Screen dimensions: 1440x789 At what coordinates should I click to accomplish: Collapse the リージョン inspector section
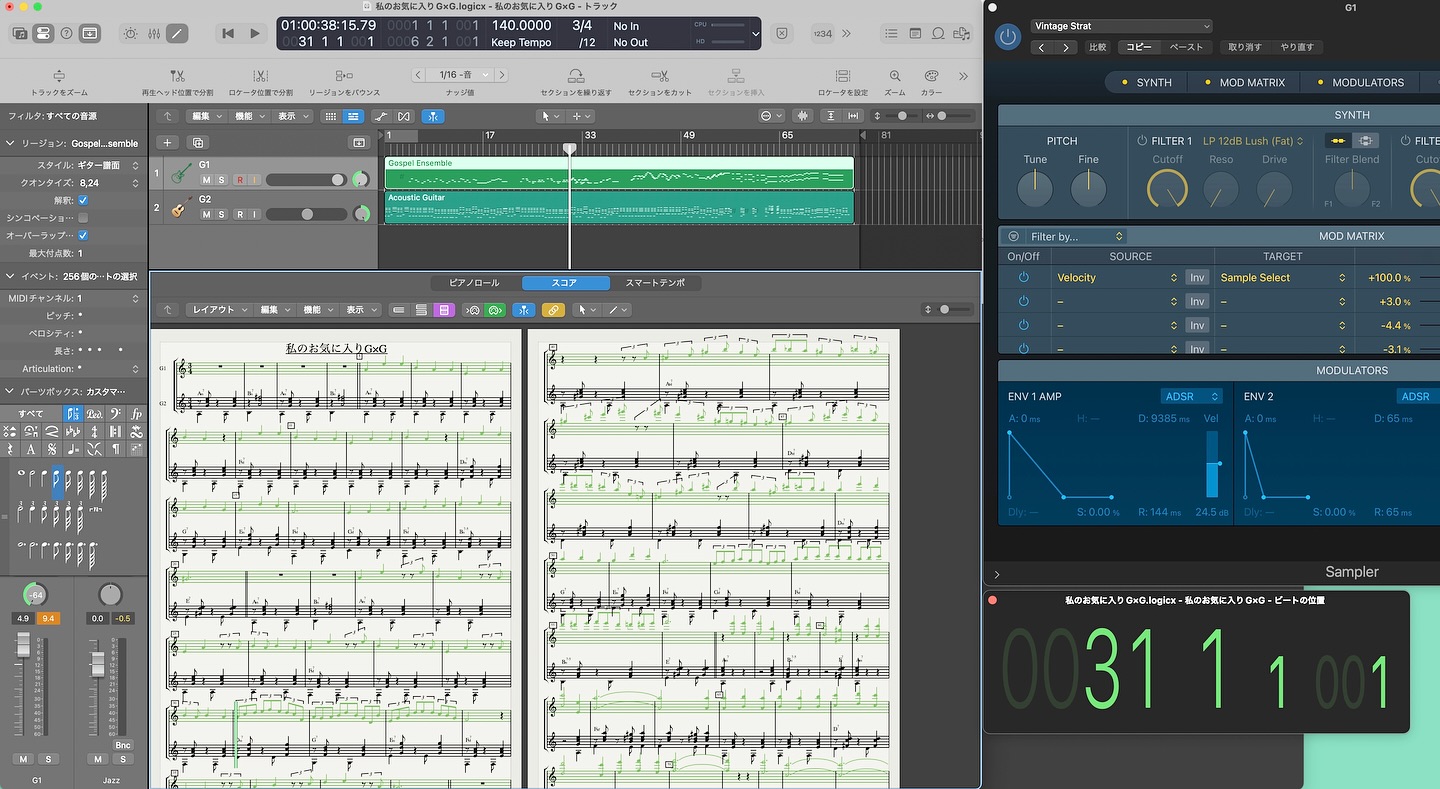point(11,143)
